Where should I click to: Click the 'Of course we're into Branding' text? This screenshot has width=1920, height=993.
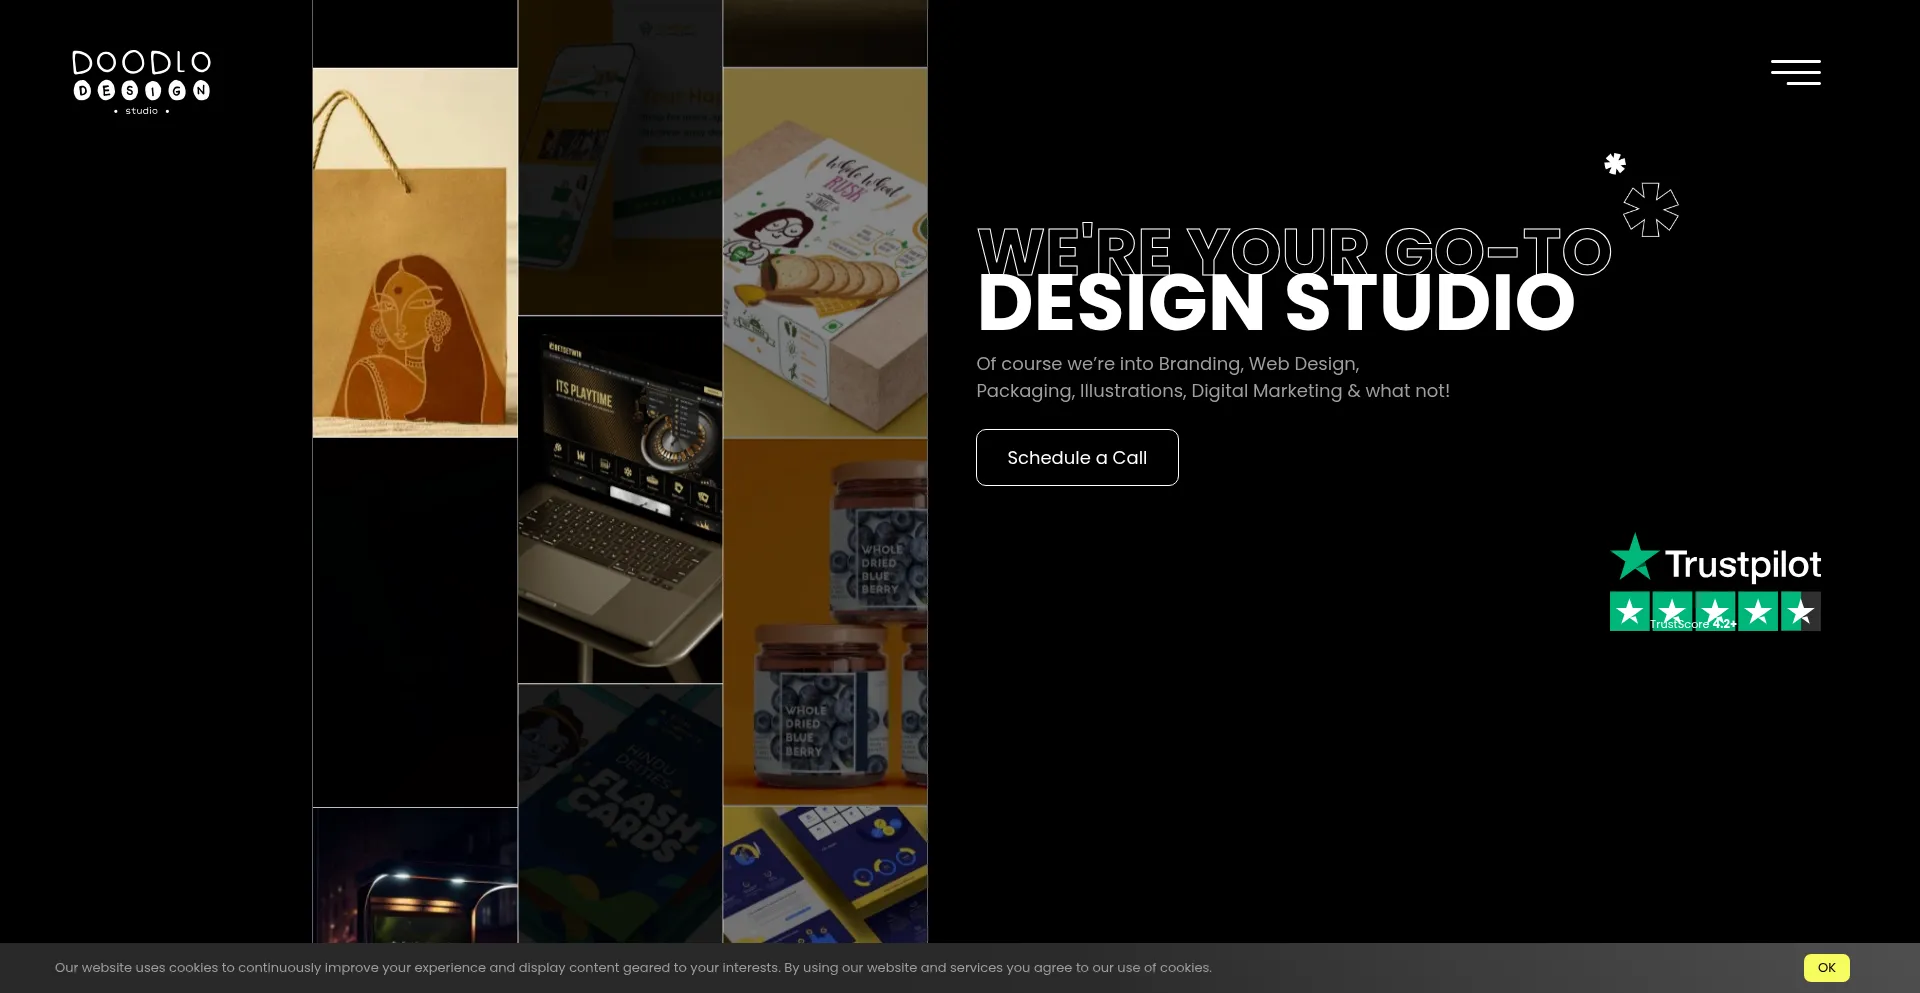pyautogui.click(x=1213, y=377)
